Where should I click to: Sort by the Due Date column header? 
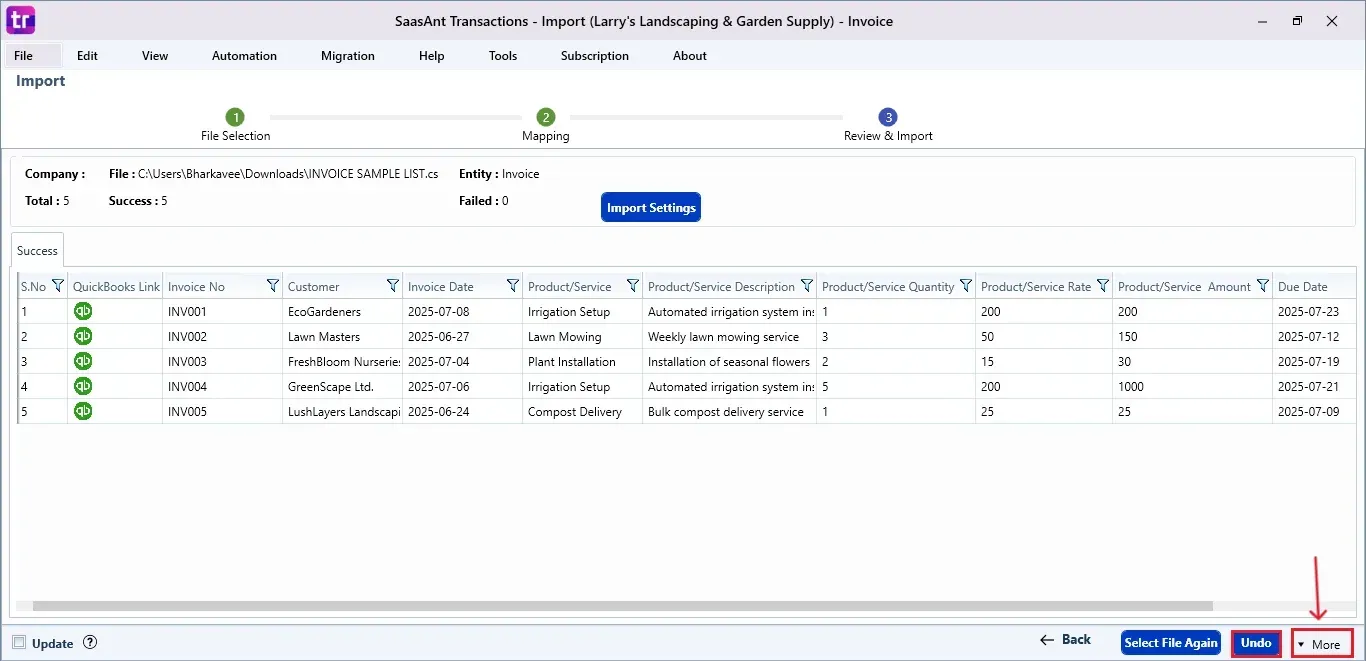click(1302, 286)
